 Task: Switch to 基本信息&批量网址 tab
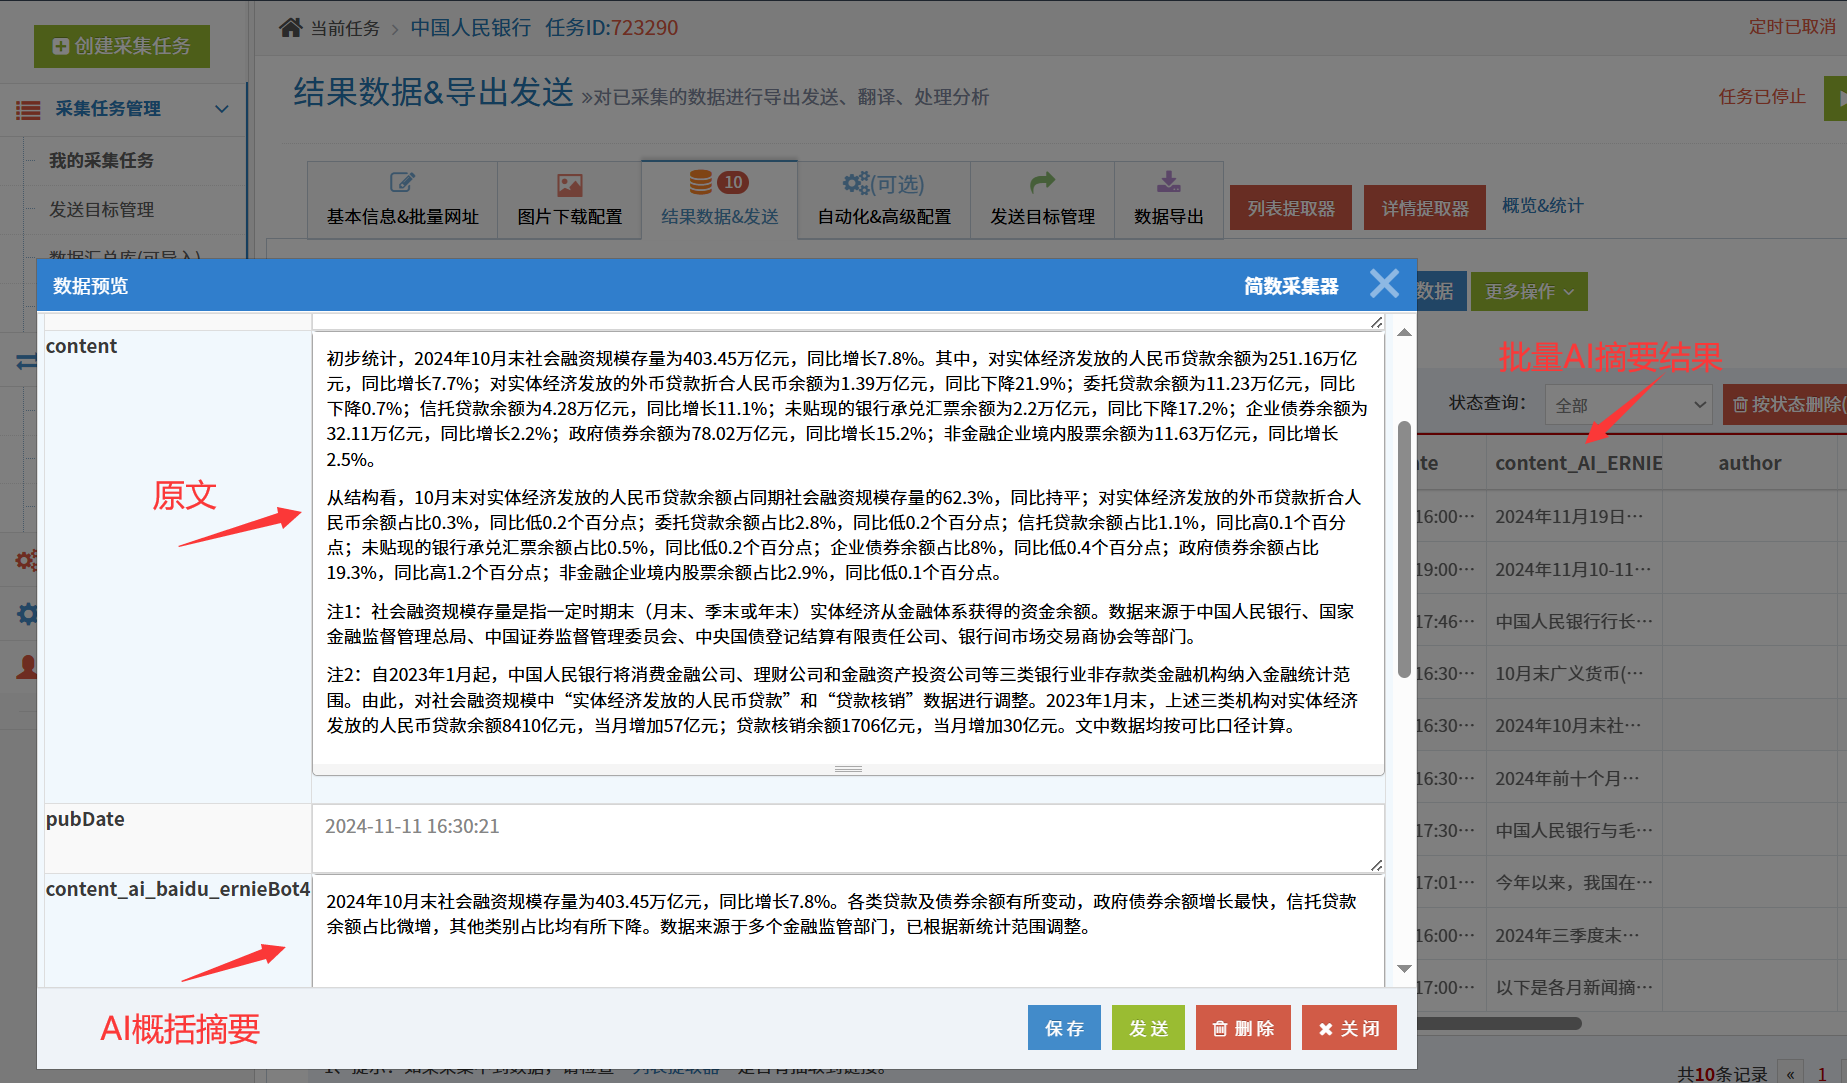(x=402, y=200)
